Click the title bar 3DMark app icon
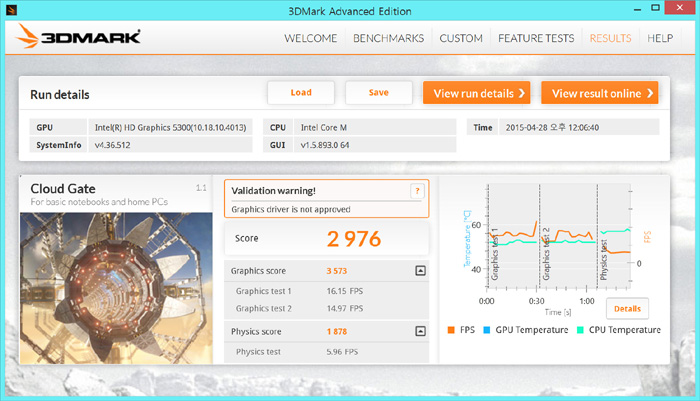 [11, 9]
